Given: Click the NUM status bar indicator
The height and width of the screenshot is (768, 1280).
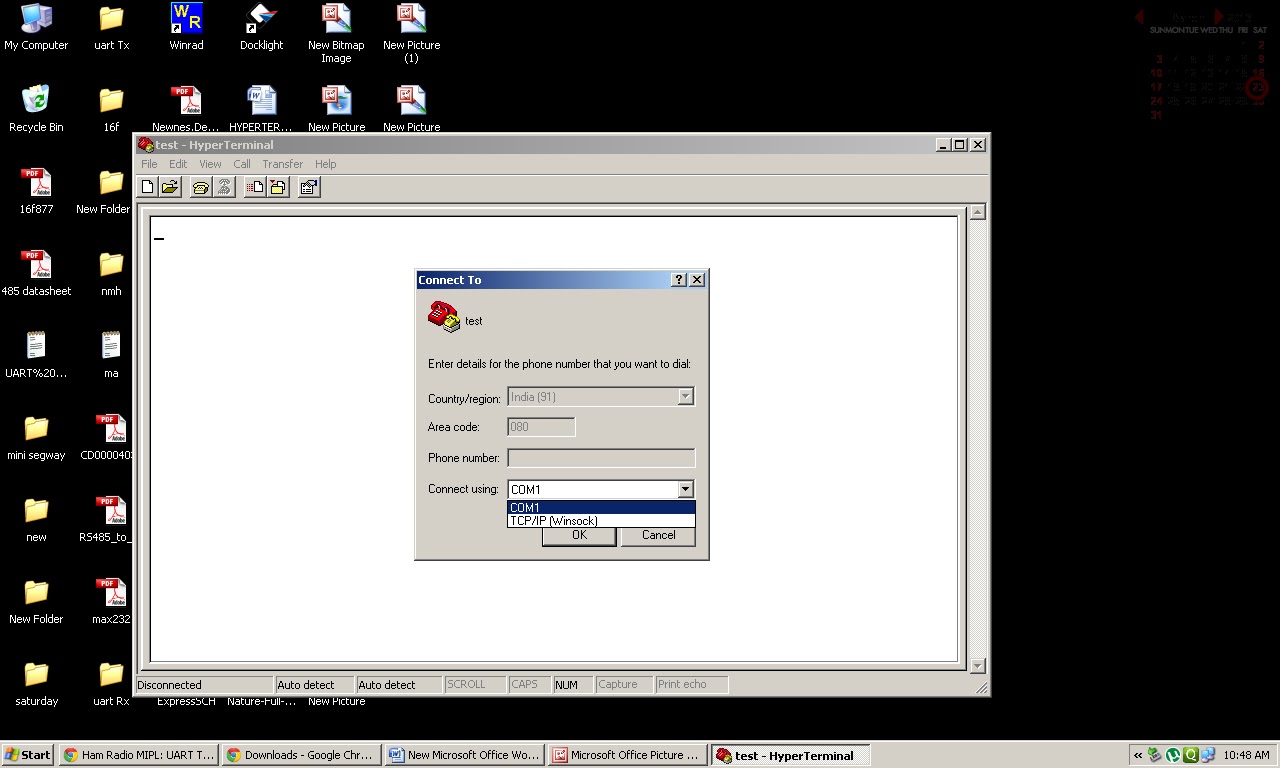Looking at the screenshot, I should [566, 685].
